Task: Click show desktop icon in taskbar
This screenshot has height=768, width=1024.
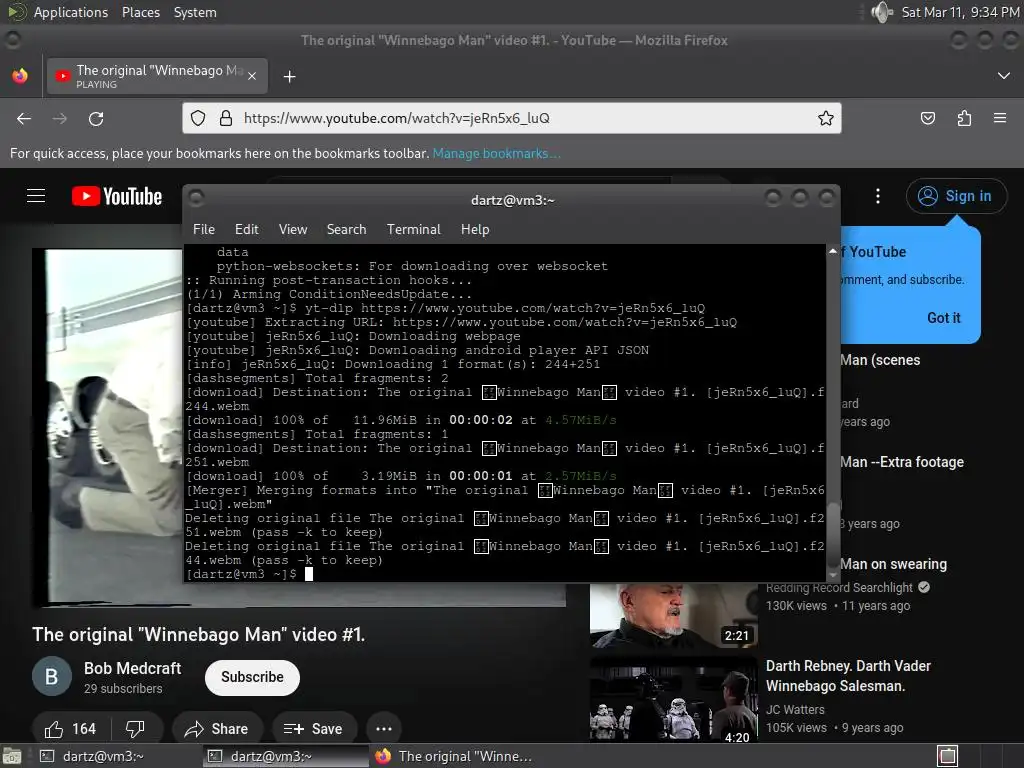Action: point(12,756)
